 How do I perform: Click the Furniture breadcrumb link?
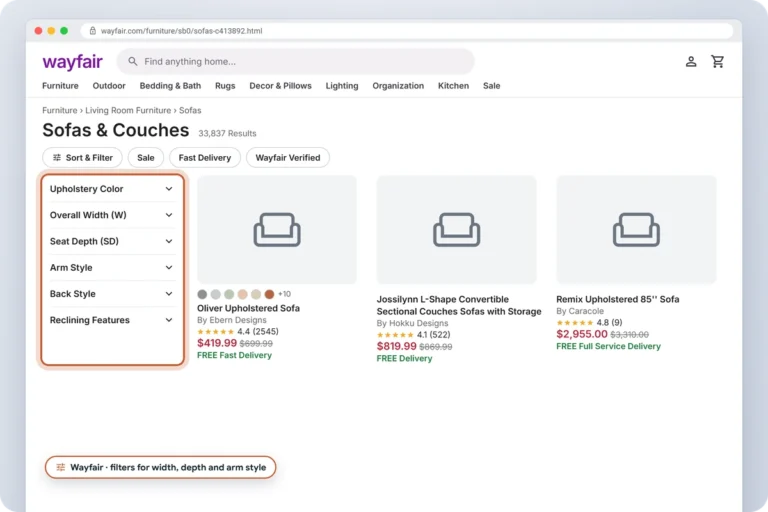pyautogui.click(x=60, y=110)
